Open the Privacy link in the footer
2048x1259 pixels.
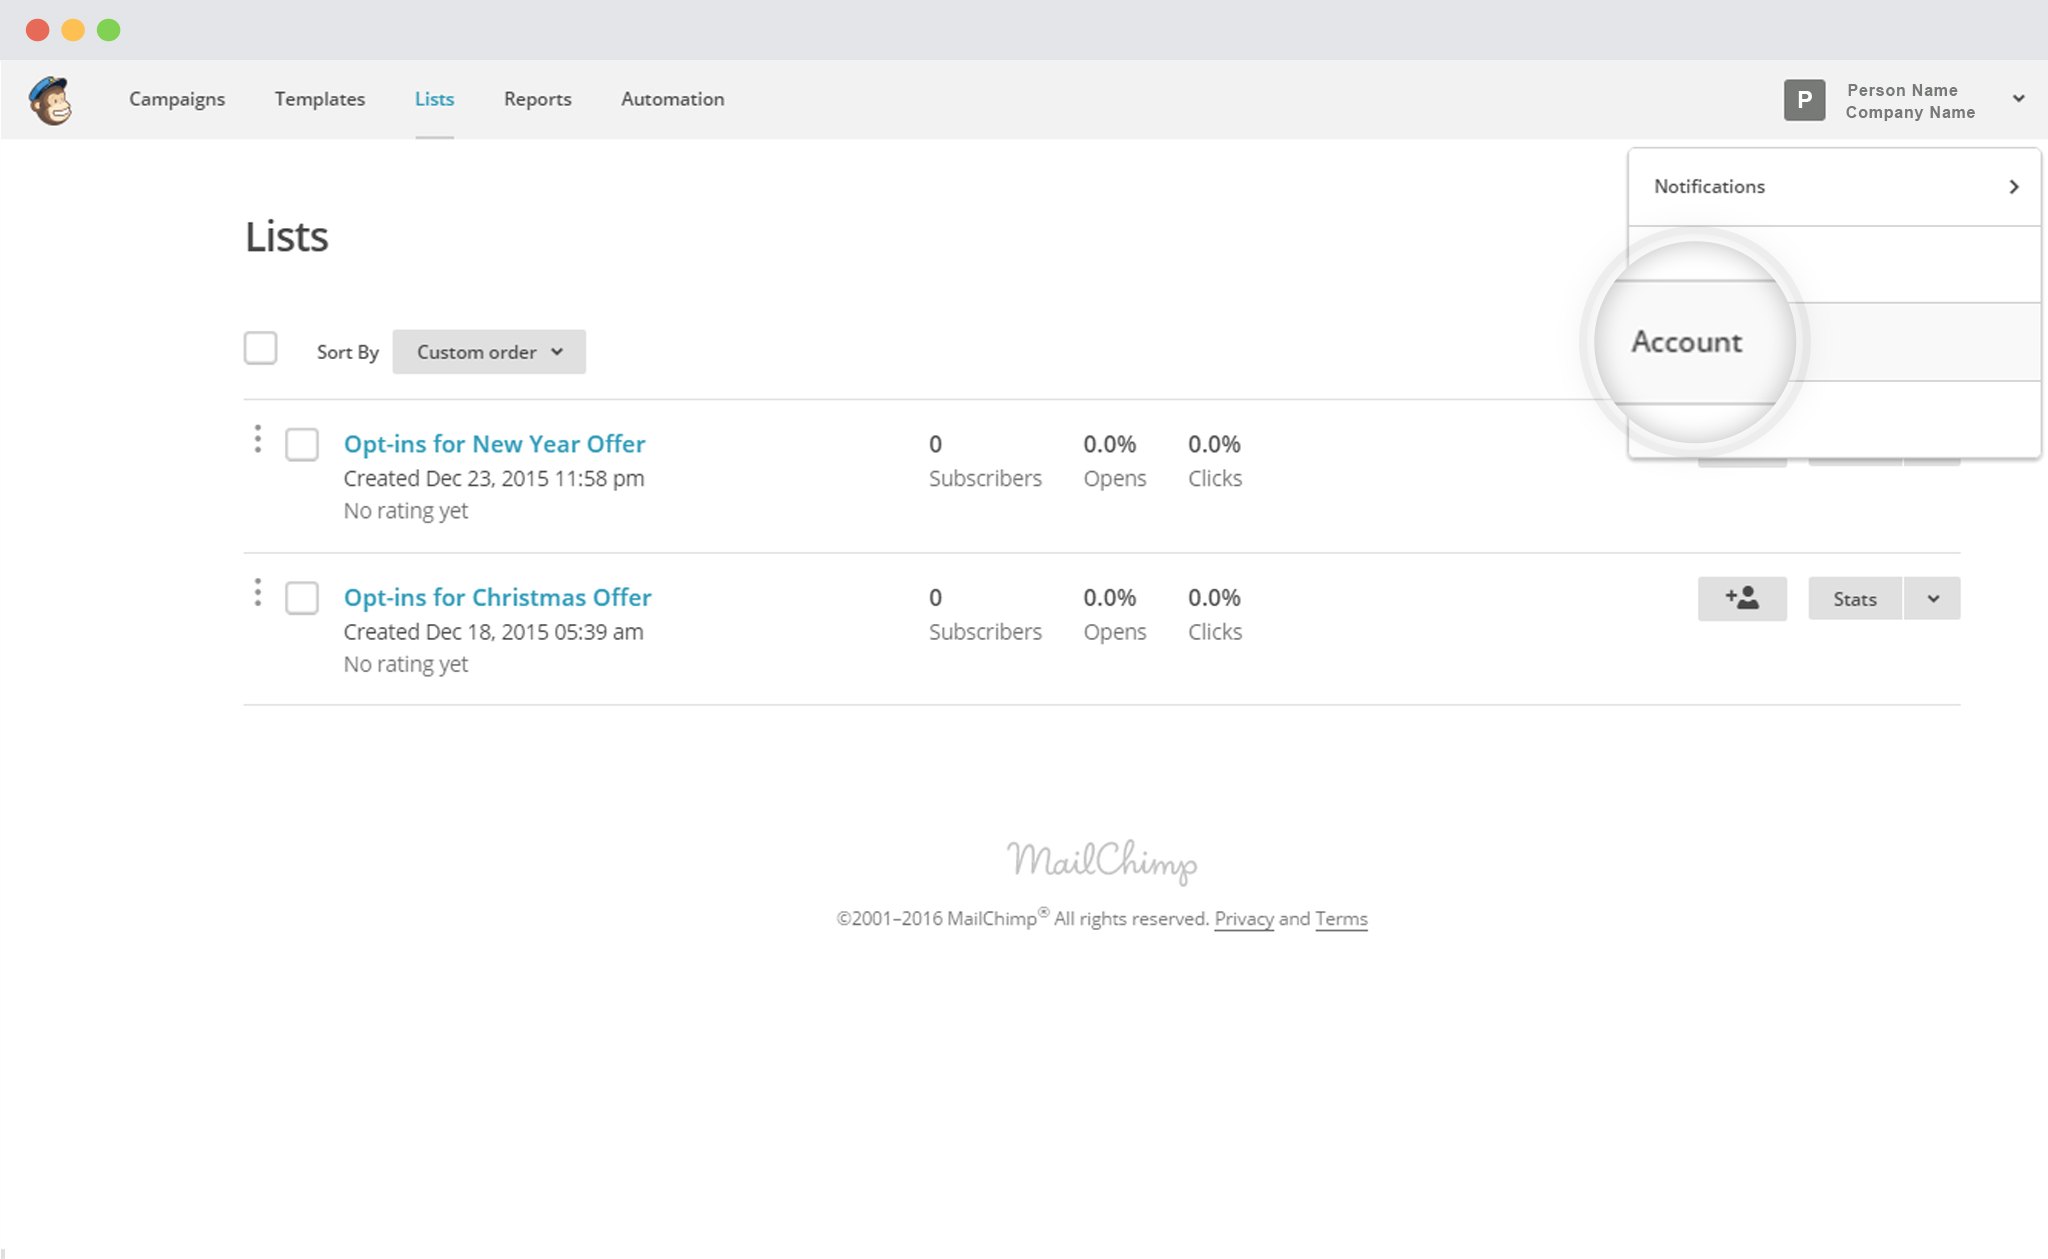(1243, 918)
